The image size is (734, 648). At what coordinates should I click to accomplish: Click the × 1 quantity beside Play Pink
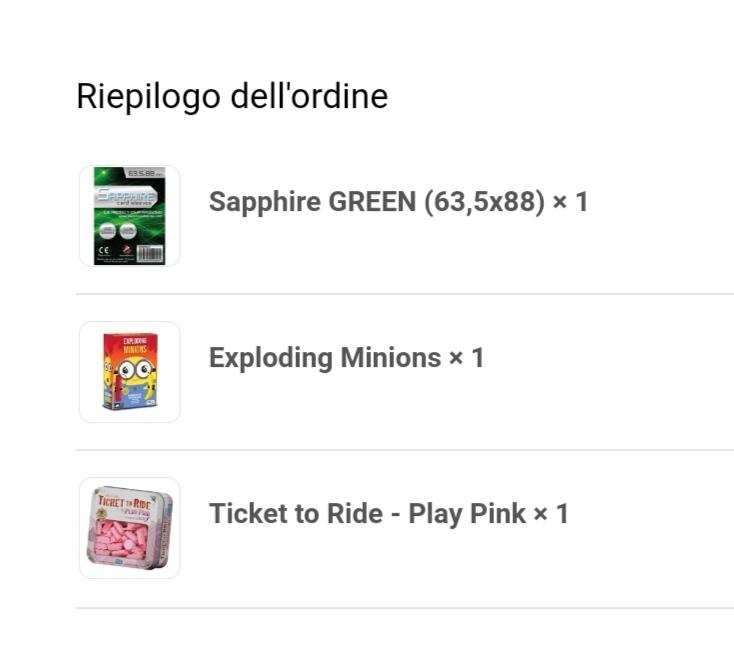[551, 514]
